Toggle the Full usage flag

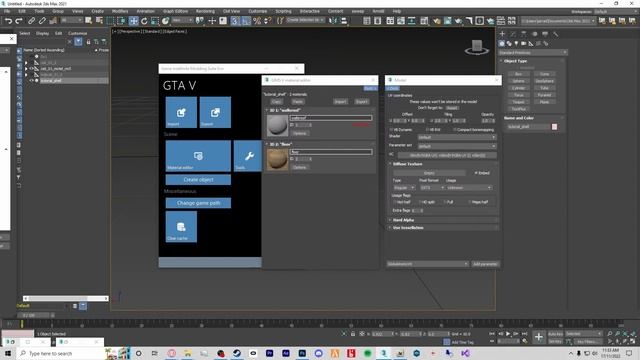444,202
